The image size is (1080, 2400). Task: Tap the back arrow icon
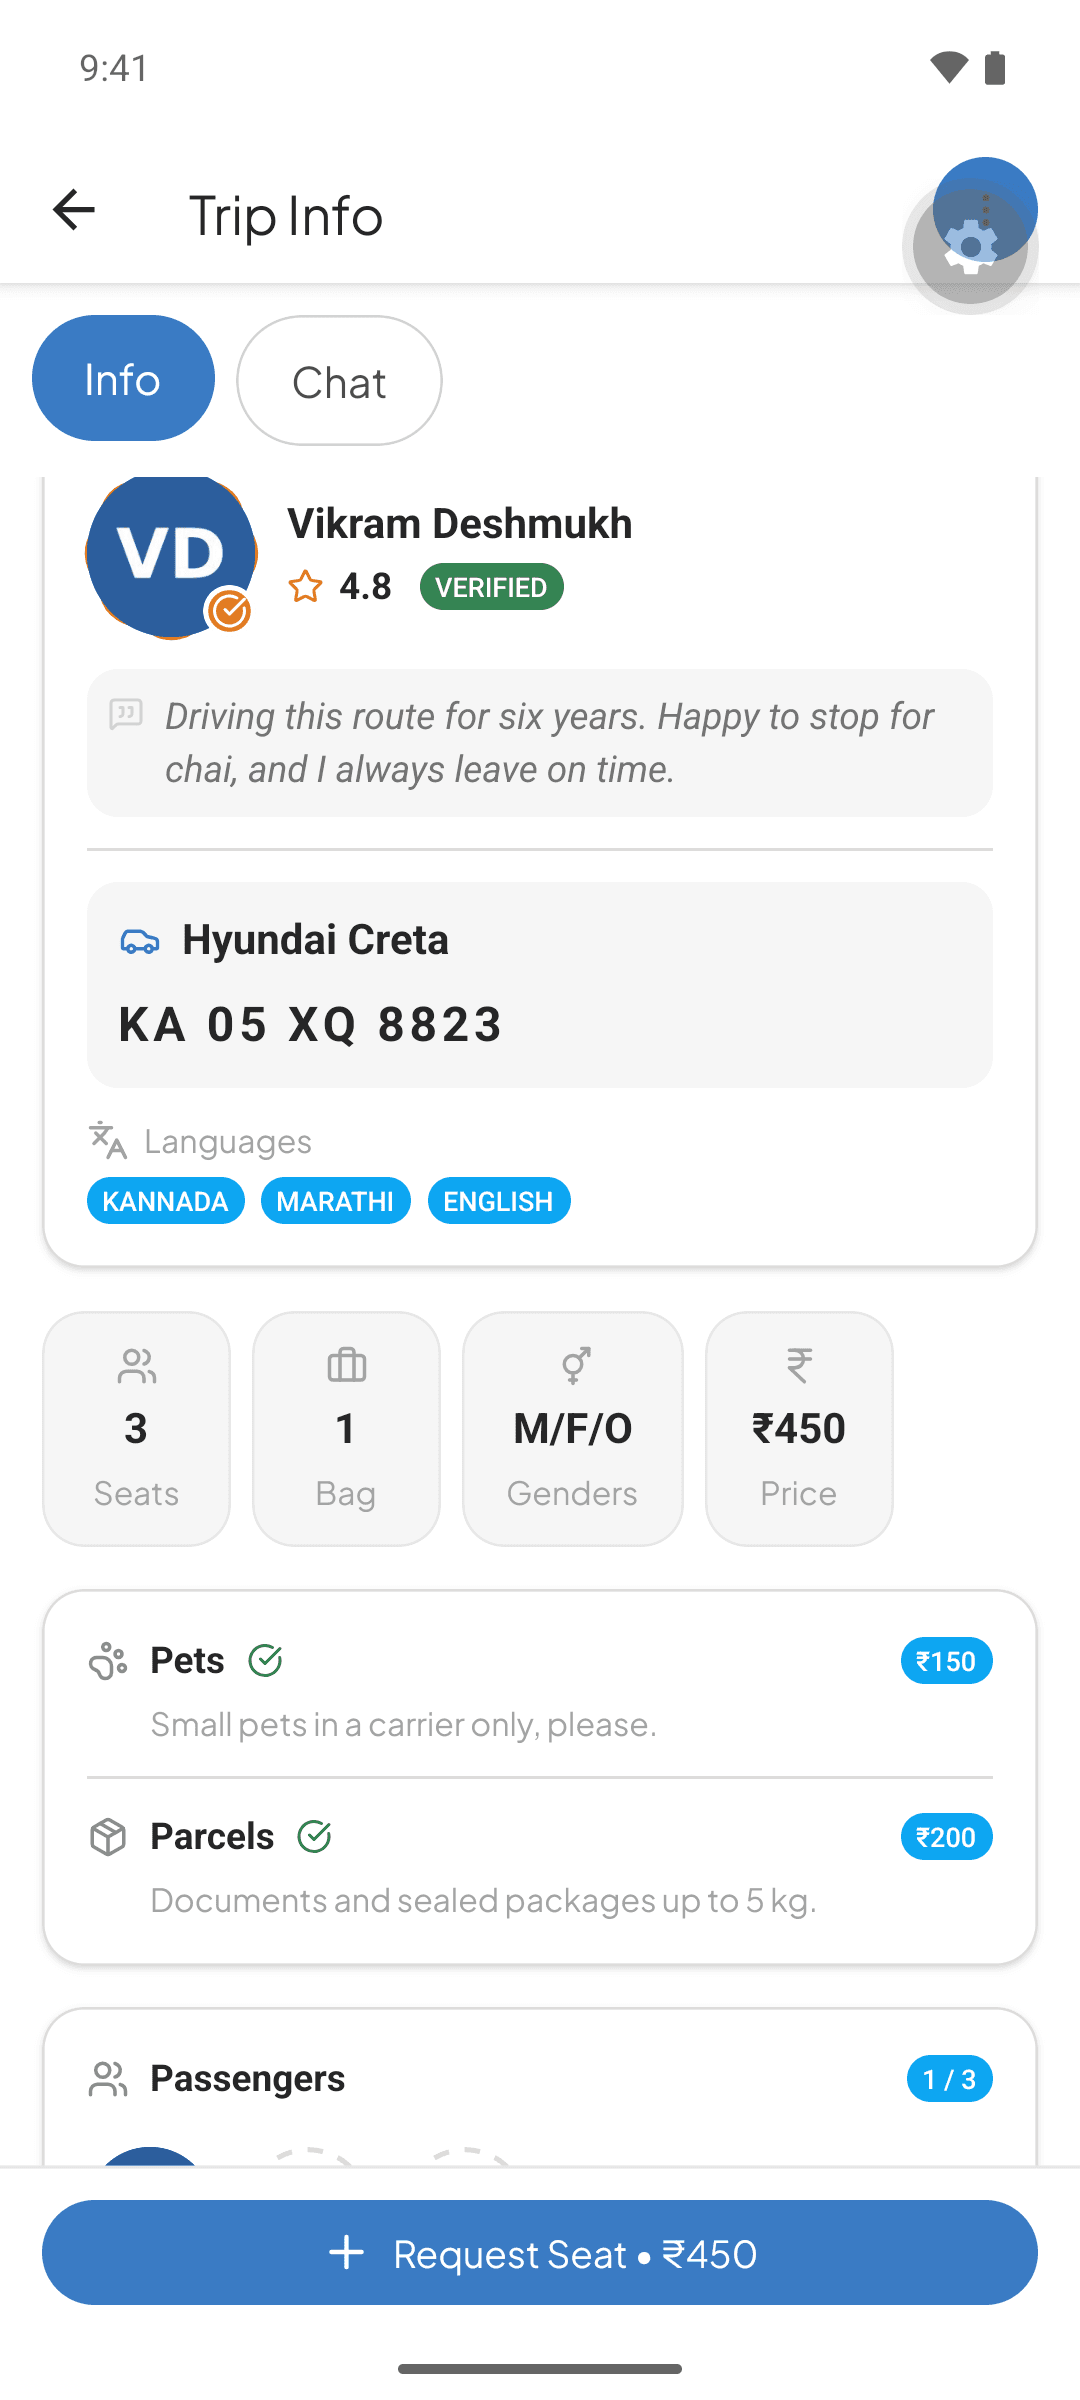(73, 210)
